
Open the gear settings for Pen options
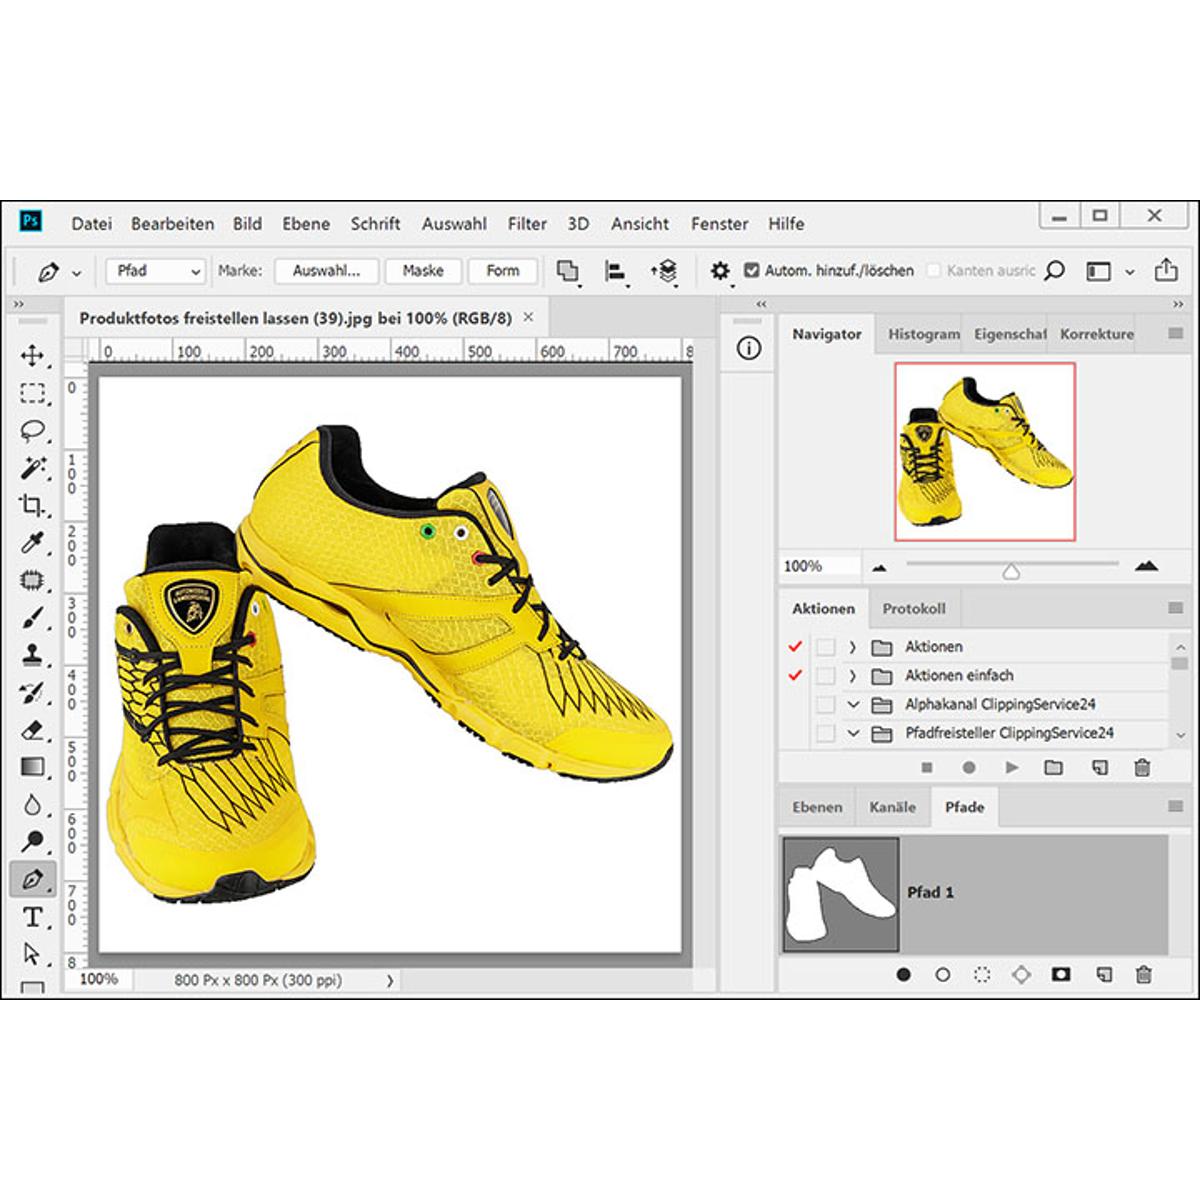point(720,271)
